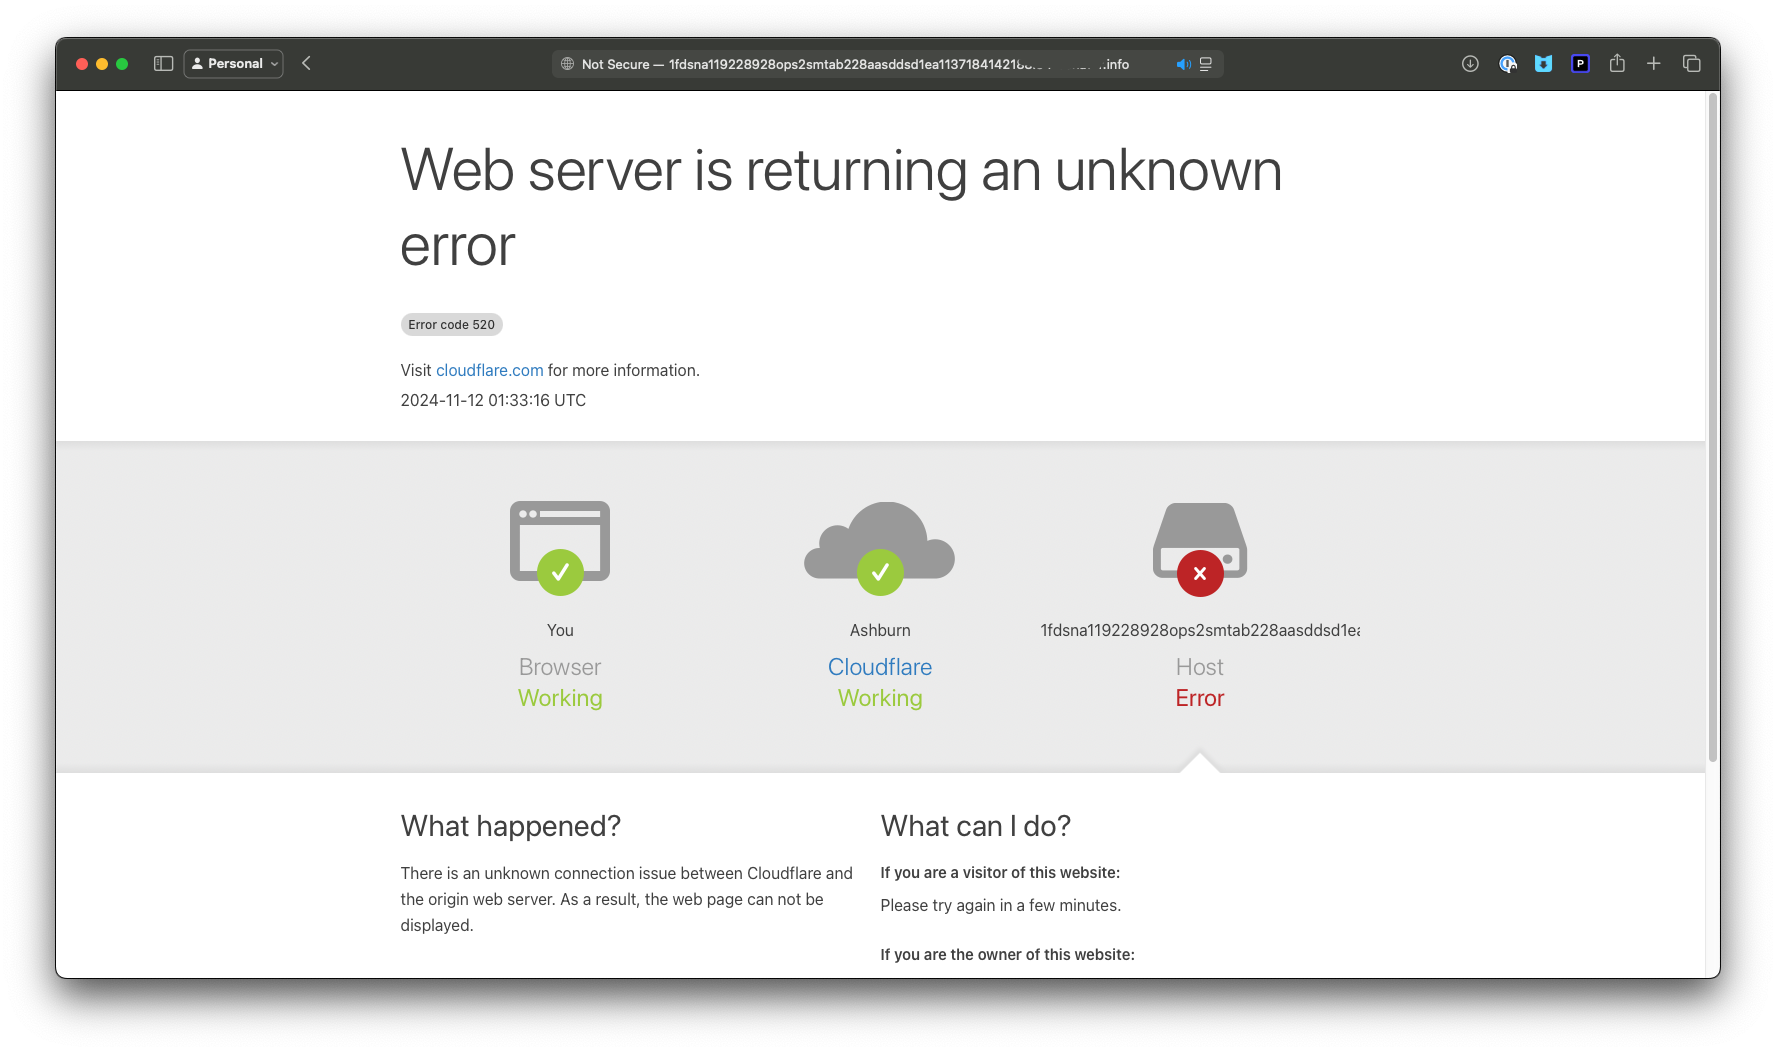Click the globe site-info icon in address bar
The image size is (1776, 1052).
567,64
